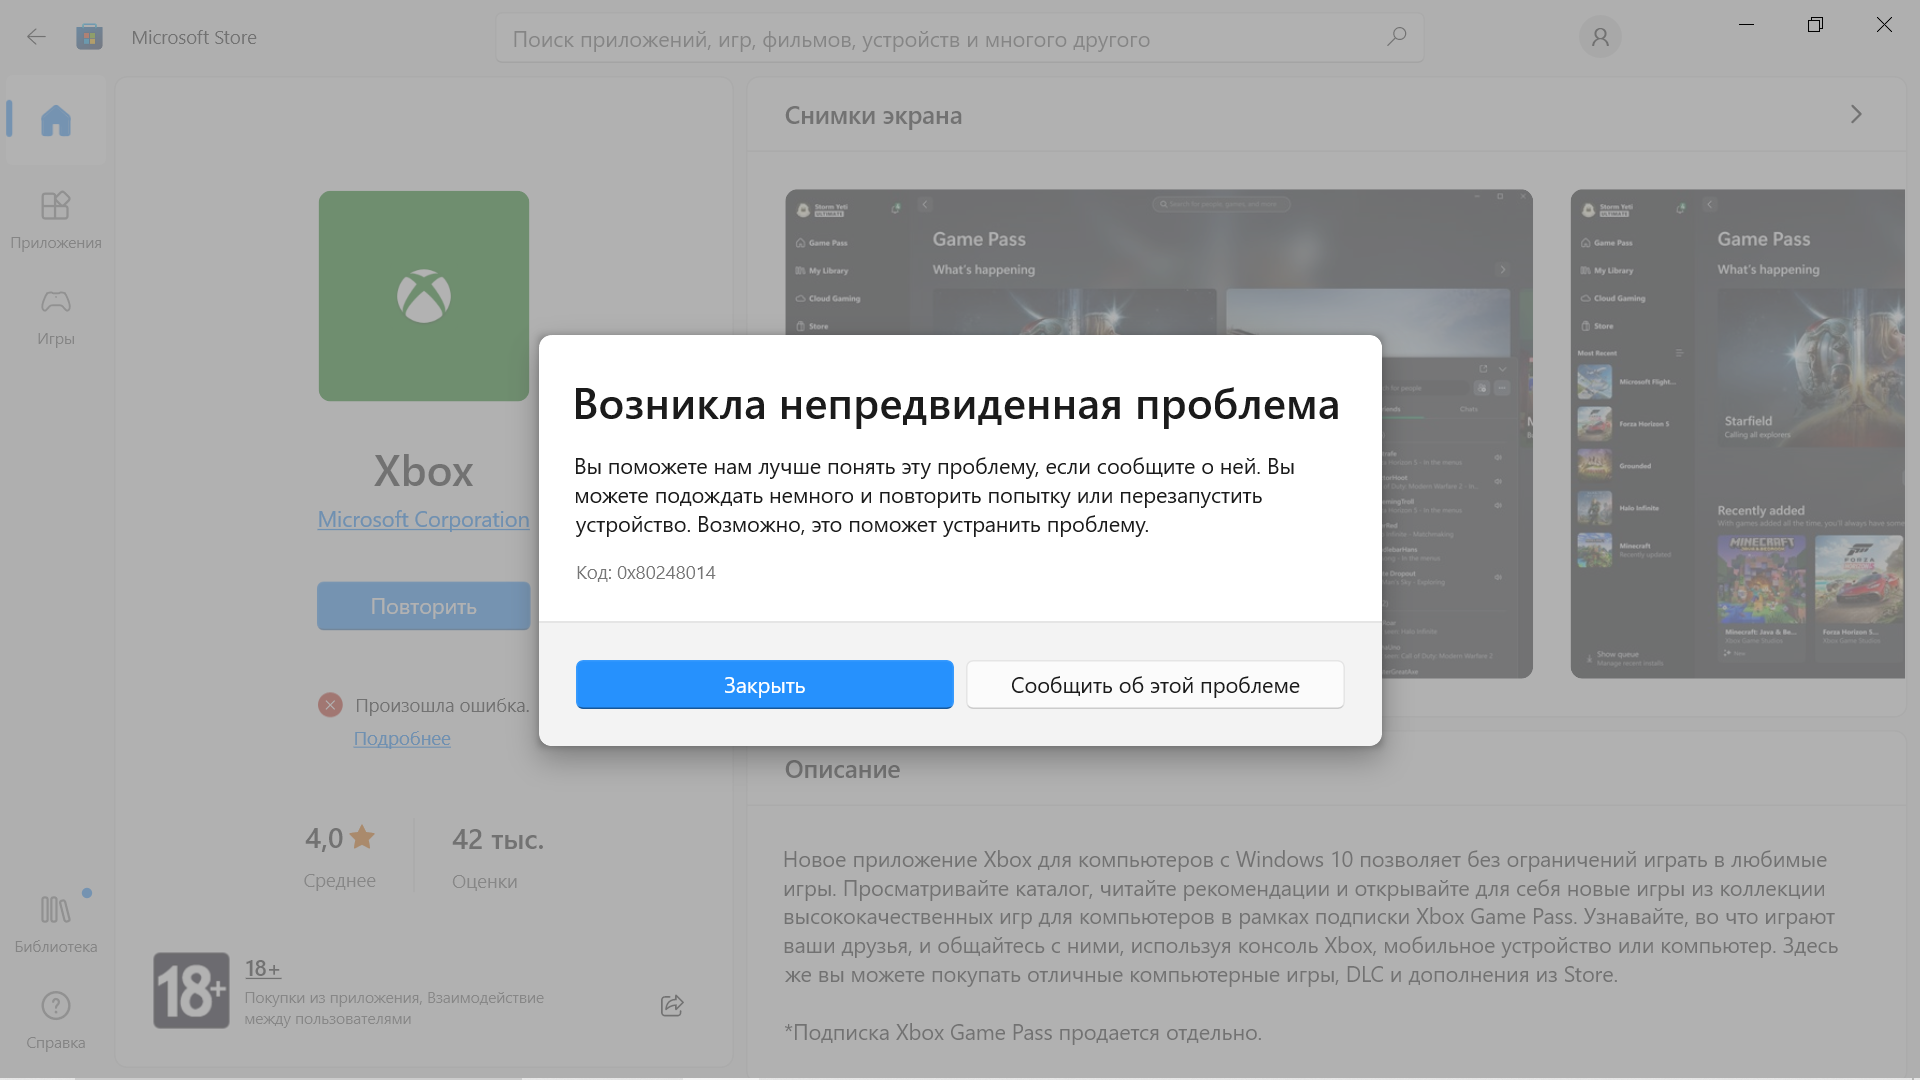Open the Подробнее error details link
This screenshot has height=1080, width=1920.
pyautogui.click(x=402, y=738)
